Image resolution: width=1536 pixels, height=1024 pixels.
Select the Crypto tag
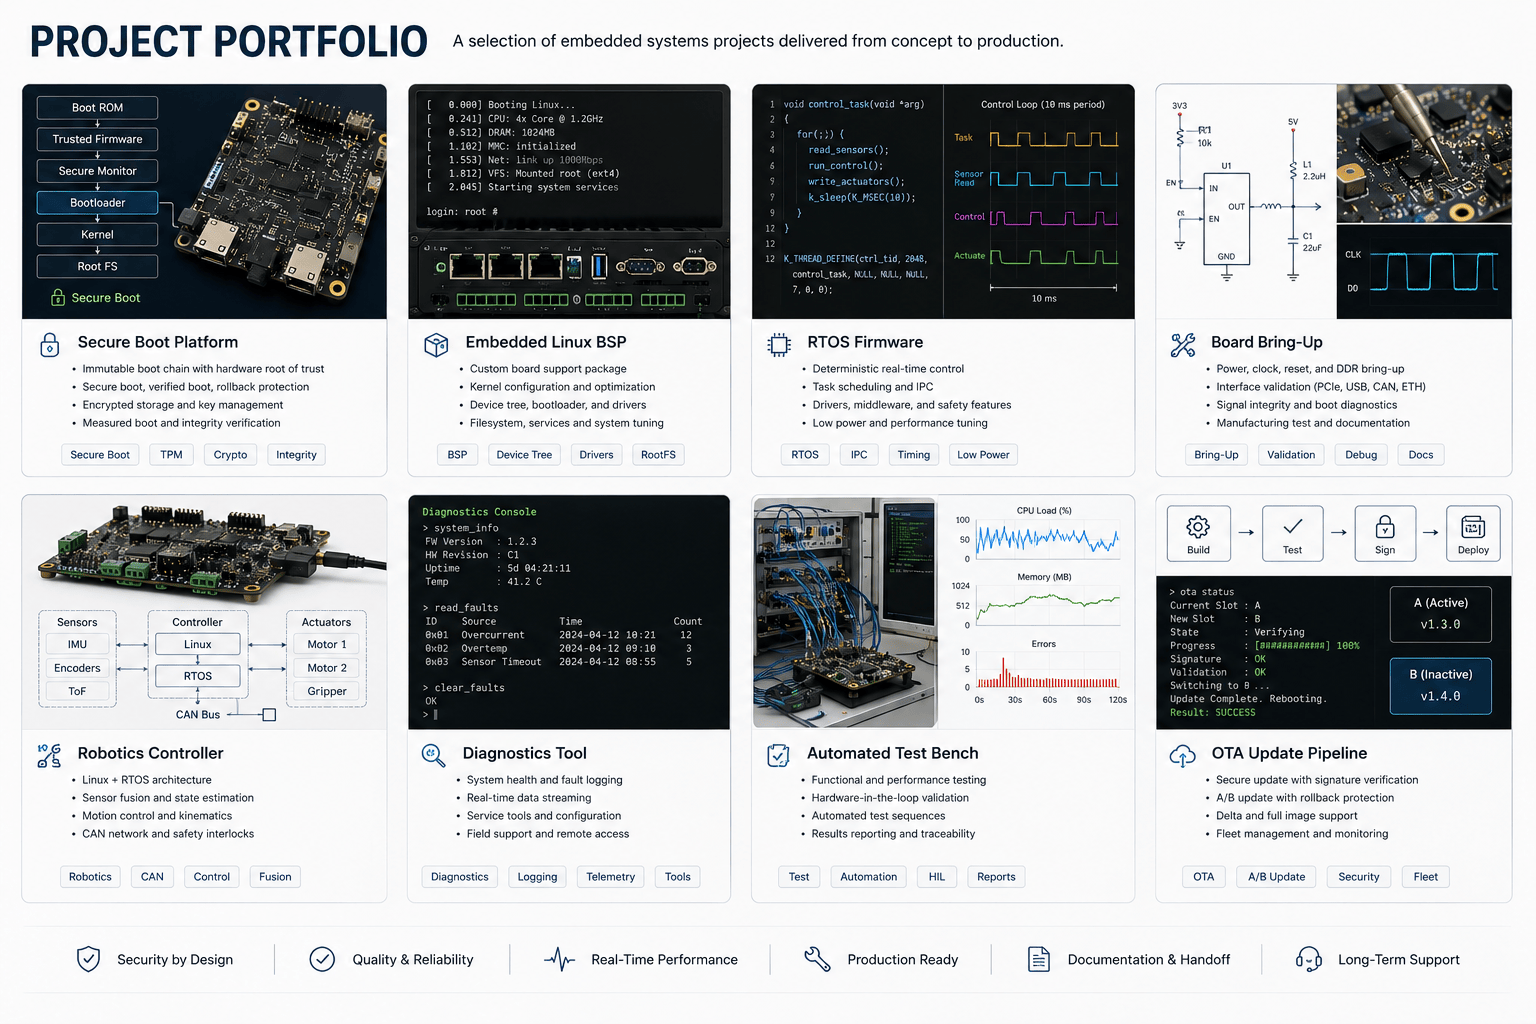(230, 455)
